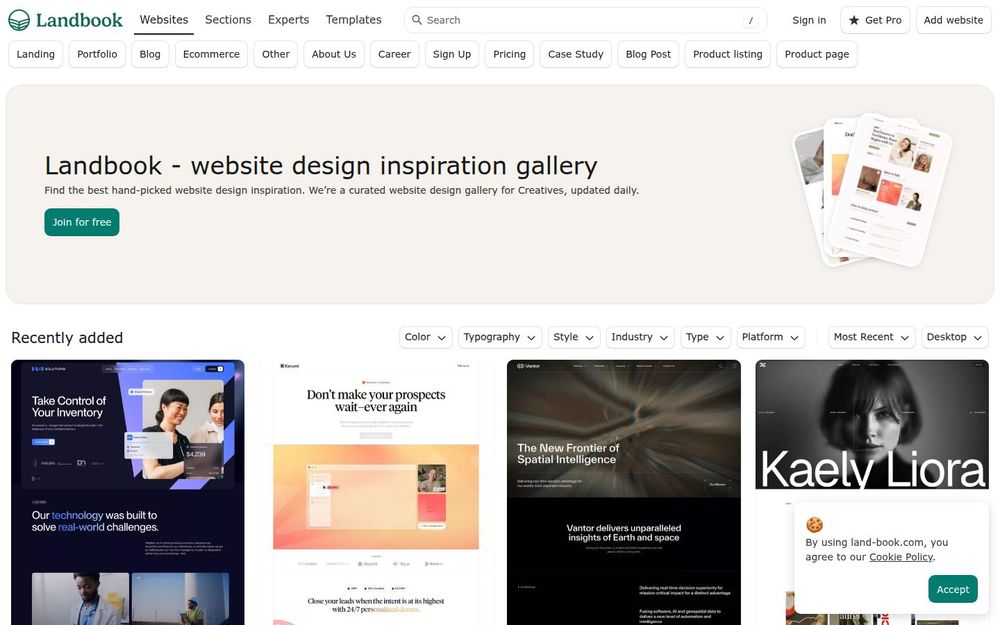Click the Join for free button

tap(82, 222)
